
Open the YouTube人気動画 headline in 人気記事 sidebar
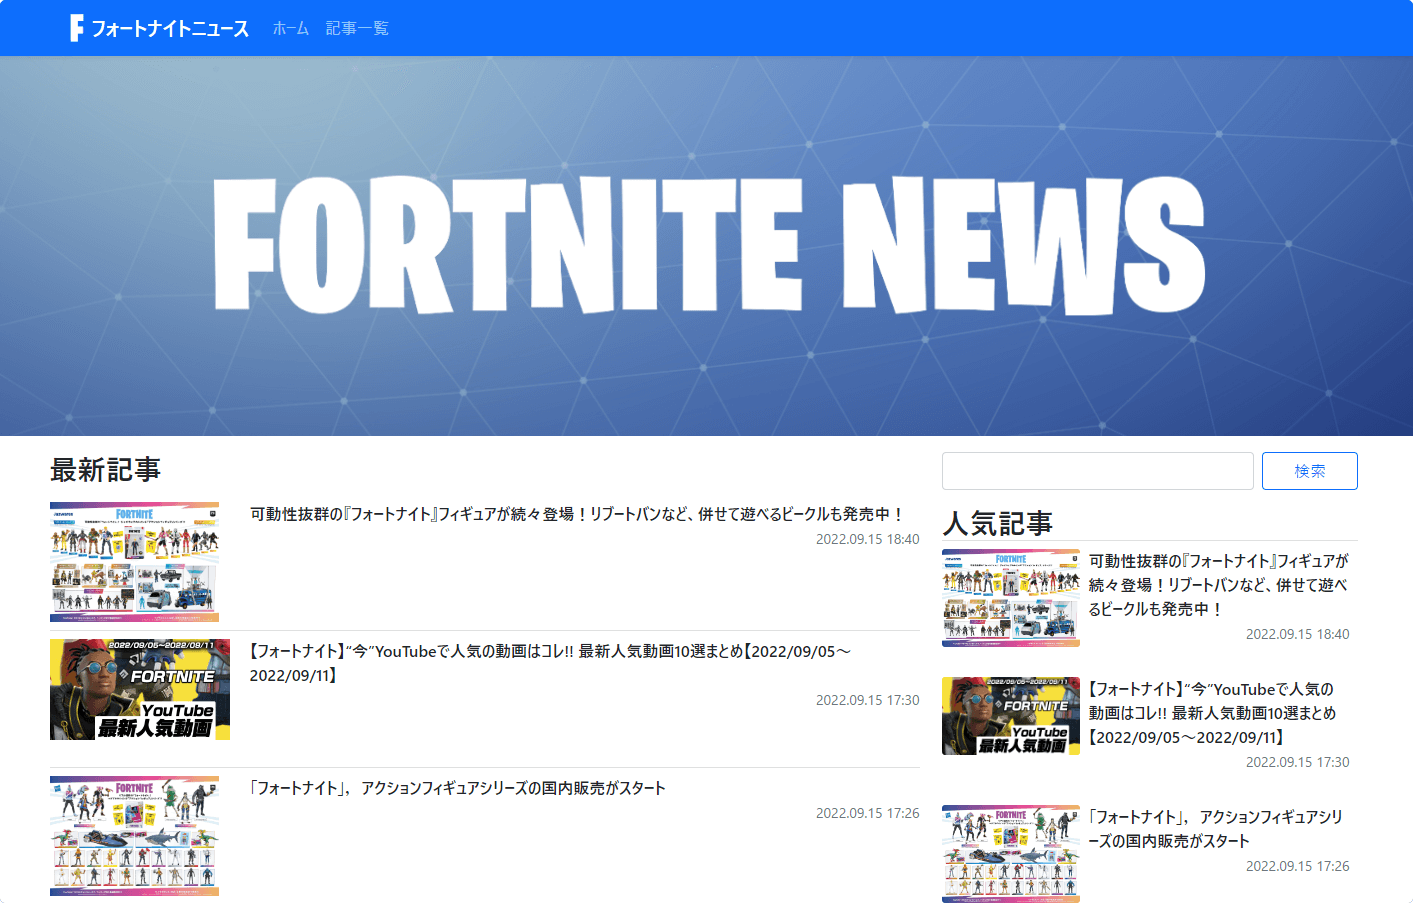tap(1212, 713)
